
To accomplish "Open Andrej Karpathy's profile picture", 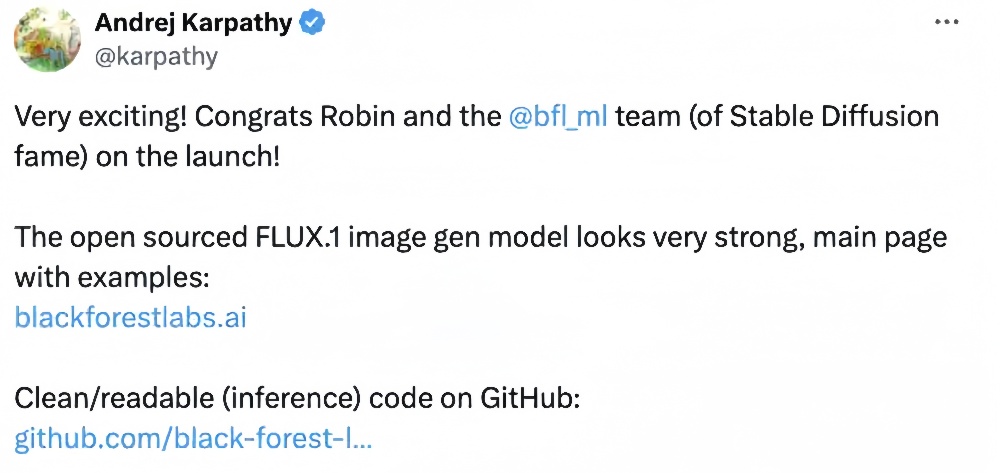I will (x=48, y=42).
